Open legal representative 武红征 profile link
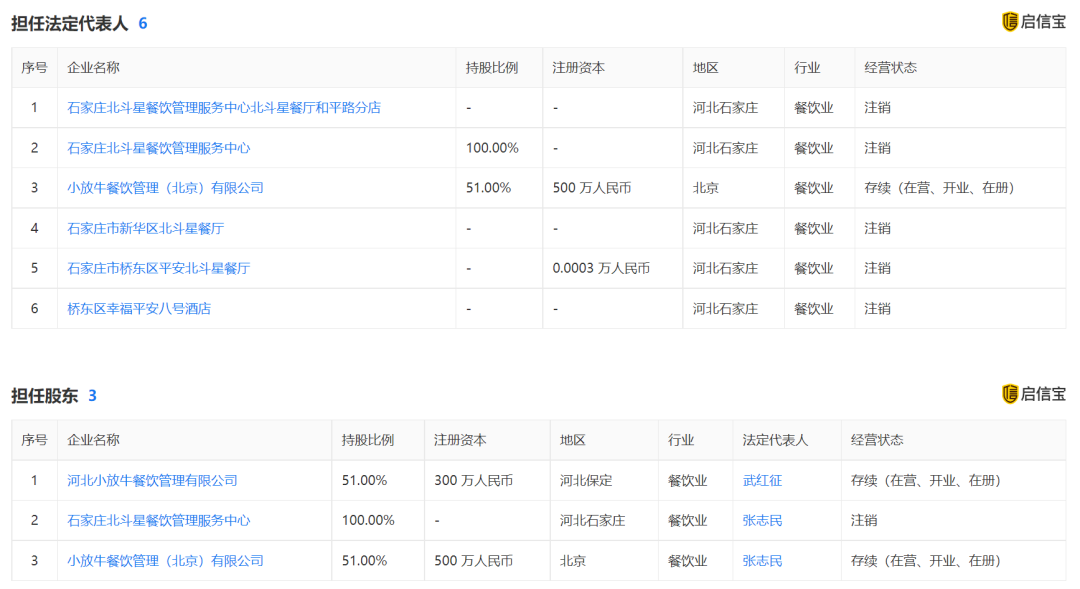Viewport: 1080px width, 589px height. [x=762, y=480]
